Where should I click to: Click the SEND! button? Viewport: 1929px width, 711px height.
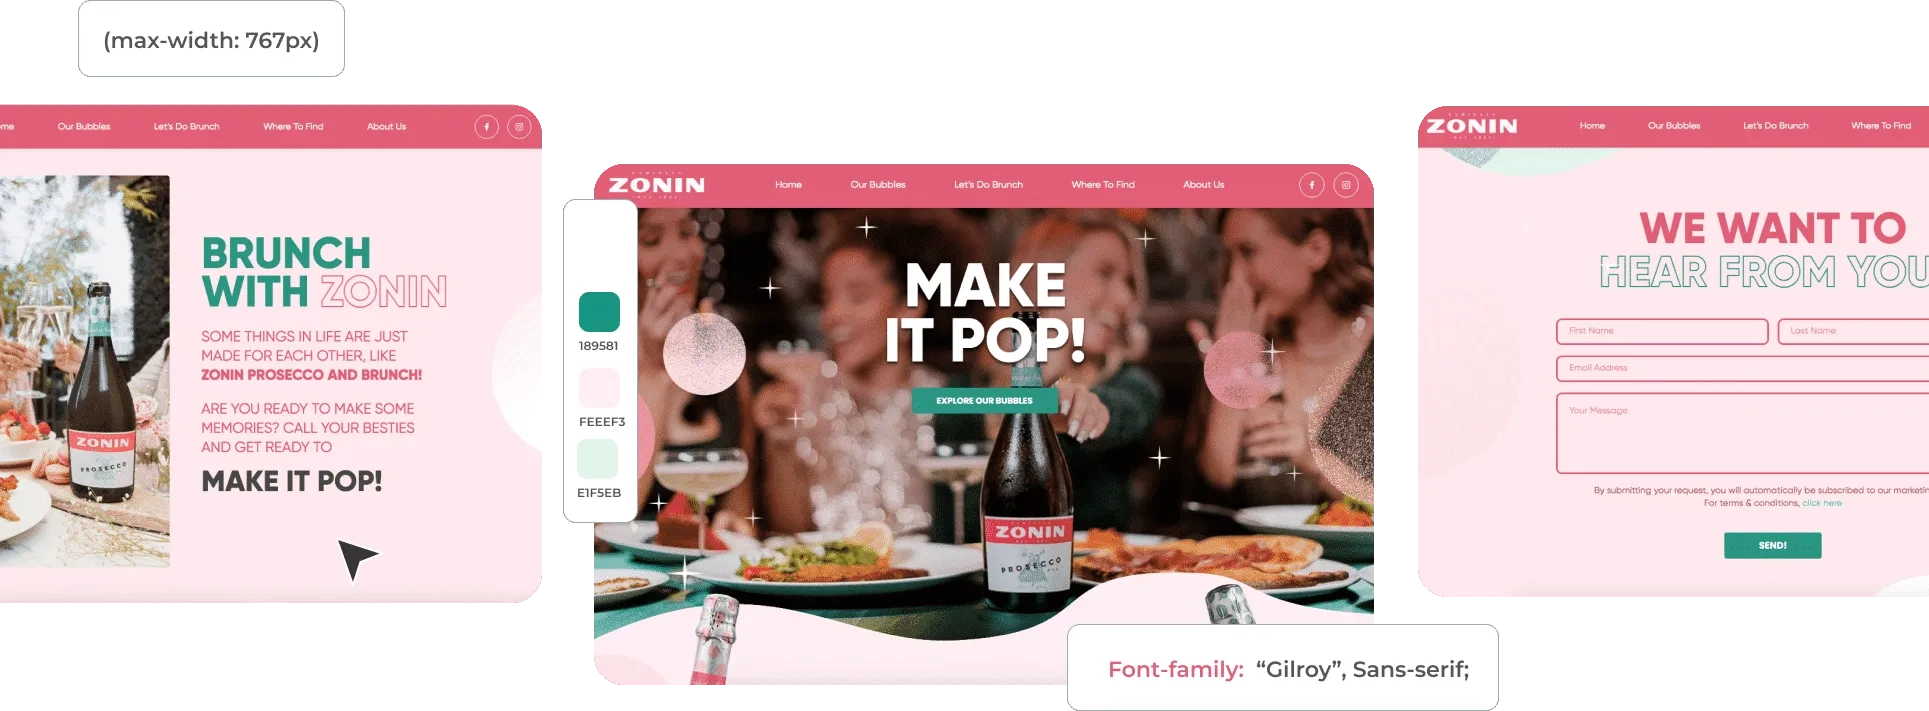click(1772, 545)
